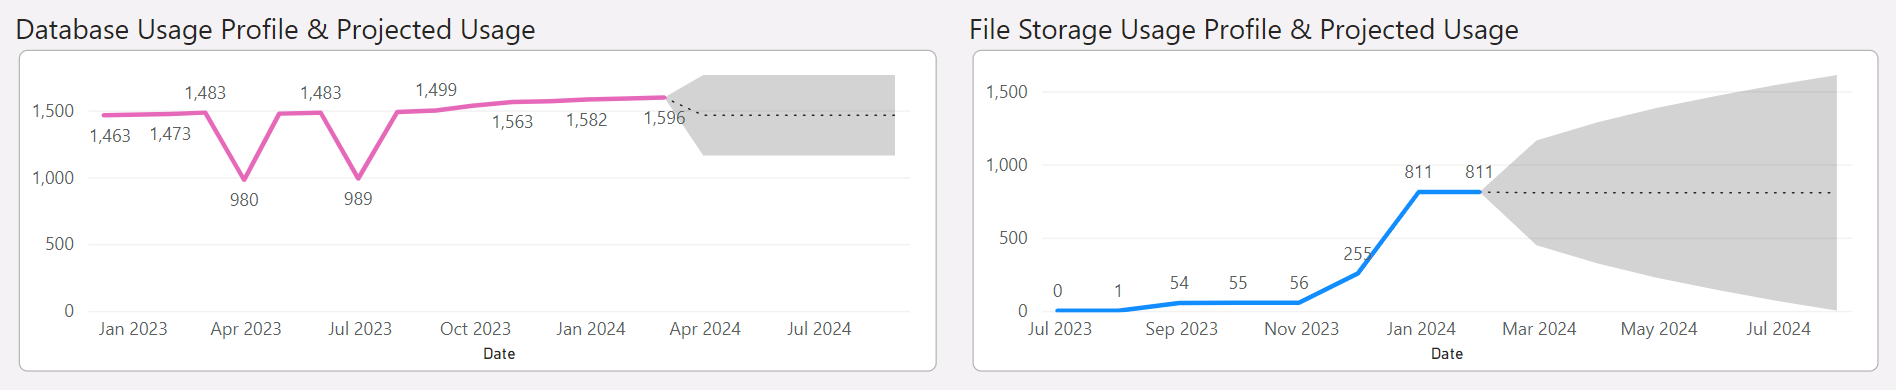Select the 54 file storage data label
This screenshot has height=390, width=1896.
click(1179, 283)
